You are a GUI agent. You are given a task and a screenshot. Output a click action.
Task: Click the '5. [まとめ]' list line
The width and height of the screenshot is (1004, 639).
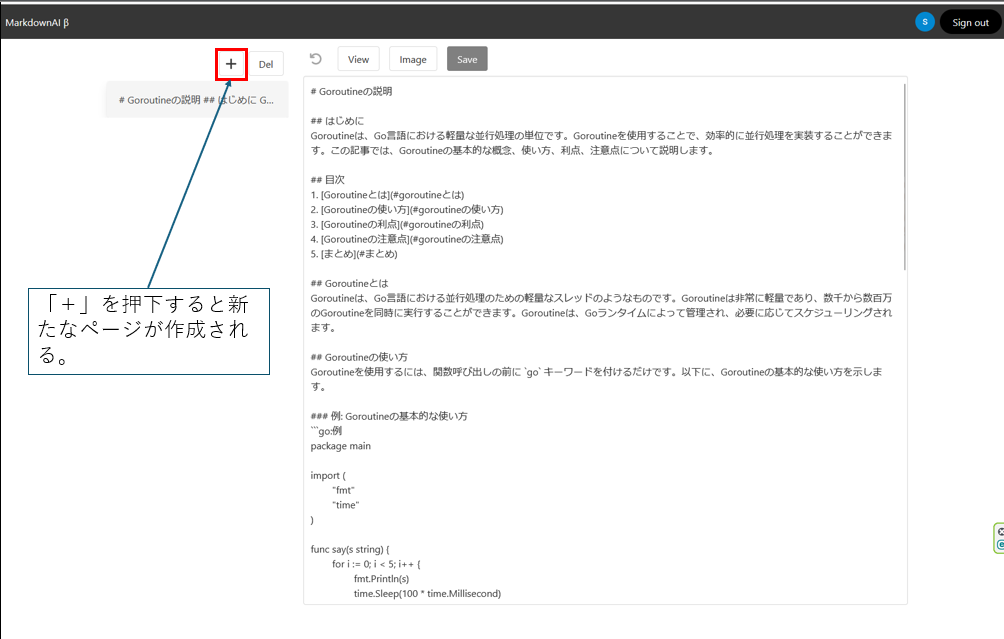pyautogui.click(x=354, y=254)
